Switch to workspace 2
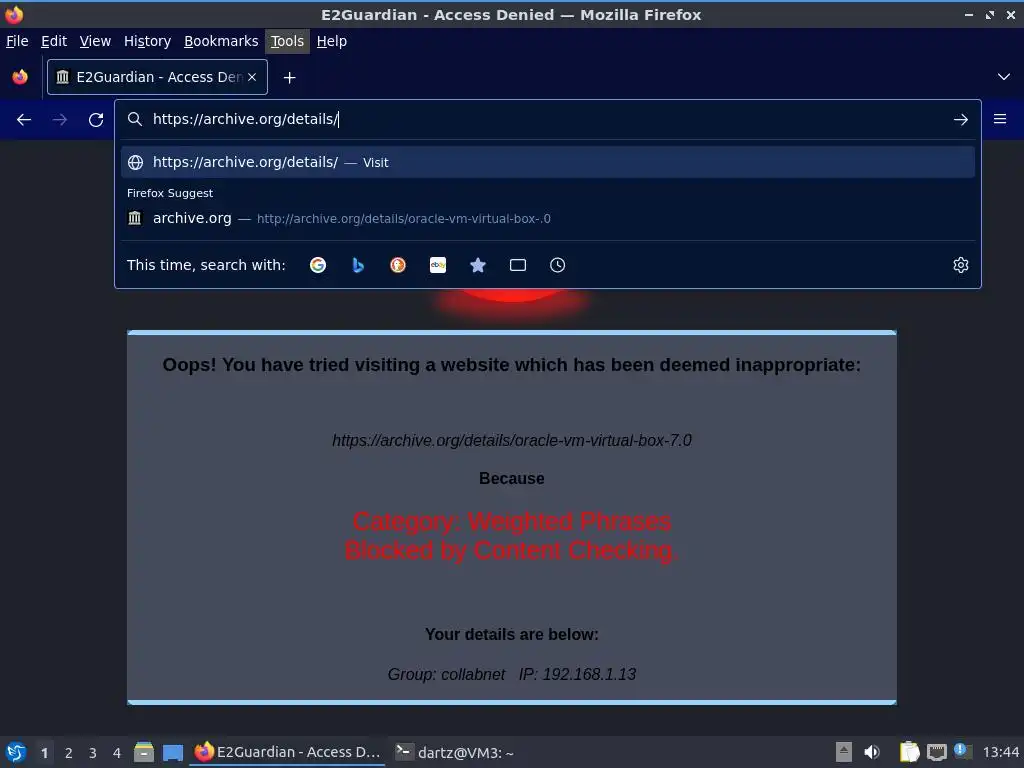 click(69, 753)
